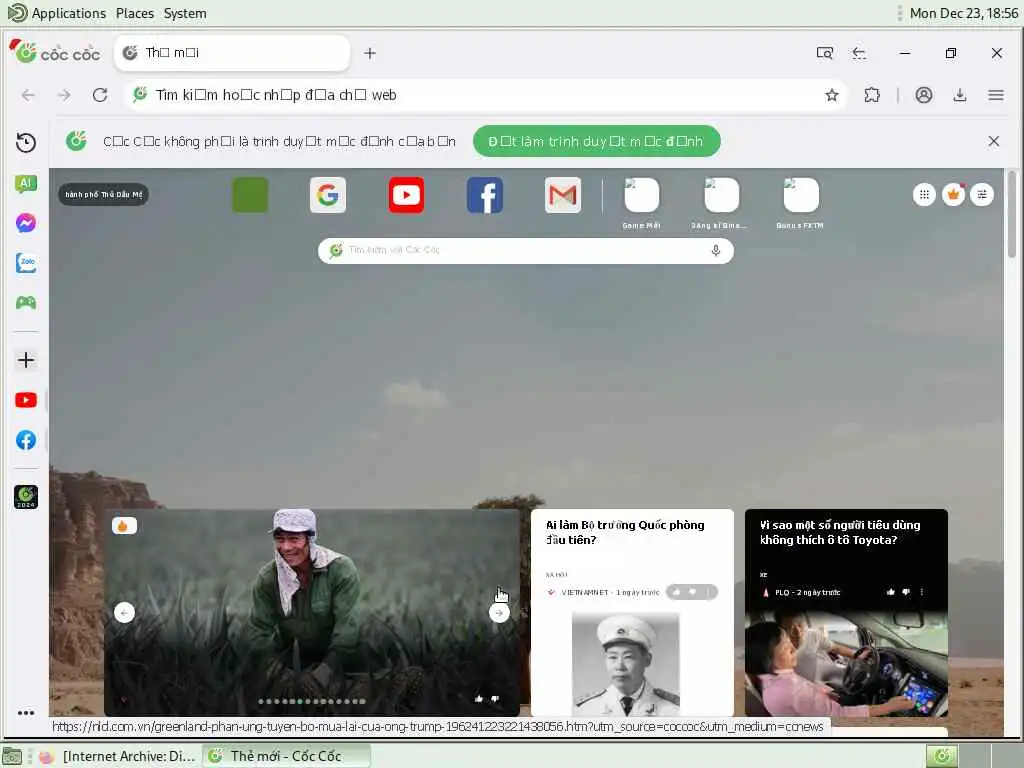Set Cốc Cốc as default browser button
The width and height of the screenshot is (1024, 768).
(596, 141)
